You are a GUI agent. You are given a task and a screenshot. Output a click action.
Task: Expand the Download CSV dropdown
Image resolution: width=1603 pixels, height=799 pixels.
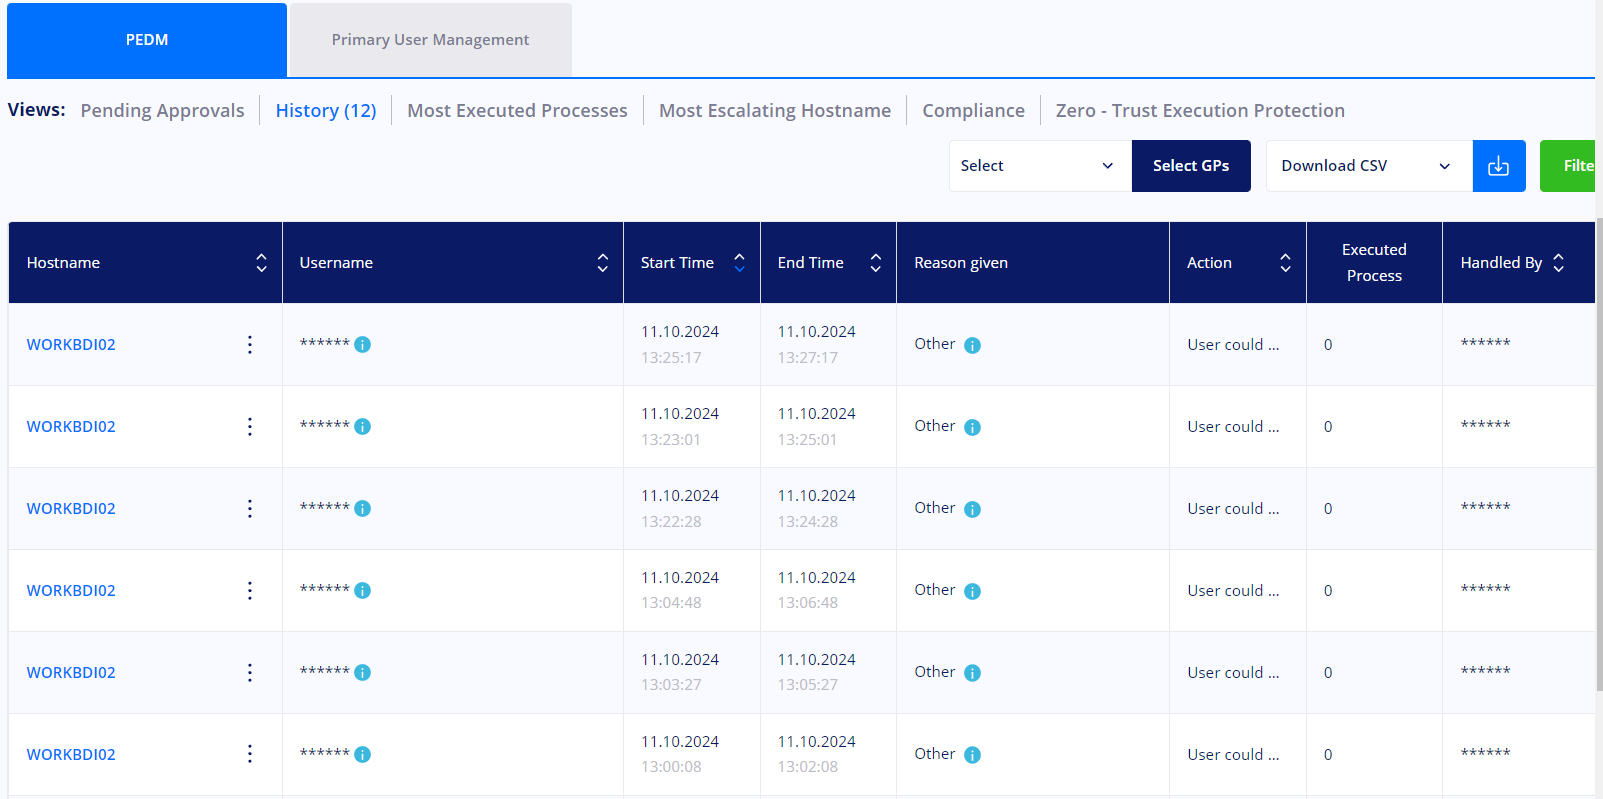[1367, 166]
